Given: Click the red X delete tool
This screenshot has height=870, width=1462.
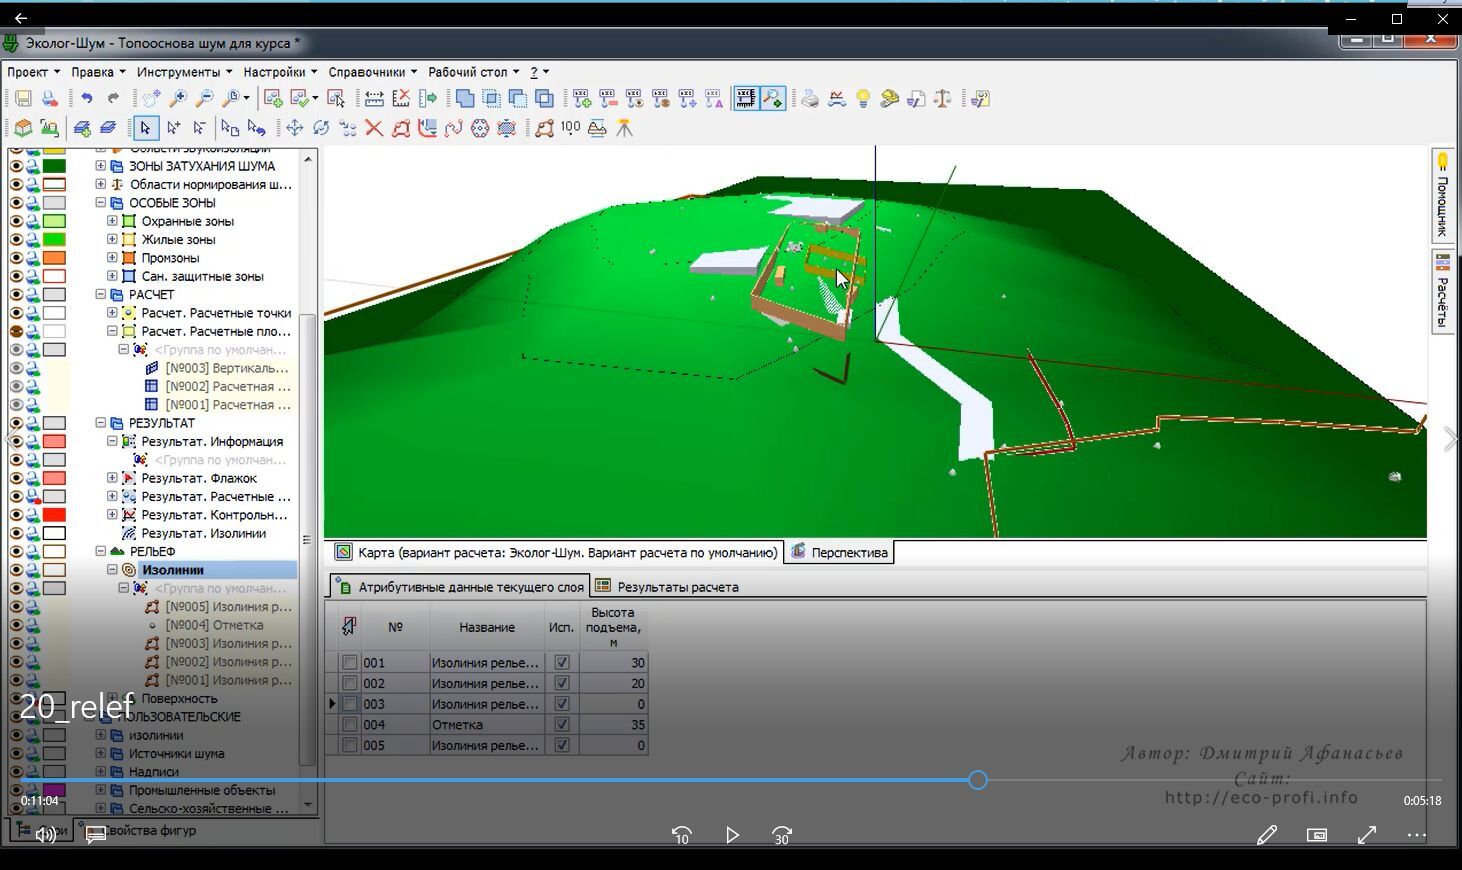Looking at the screenshot, I should [x=374, y=128].
